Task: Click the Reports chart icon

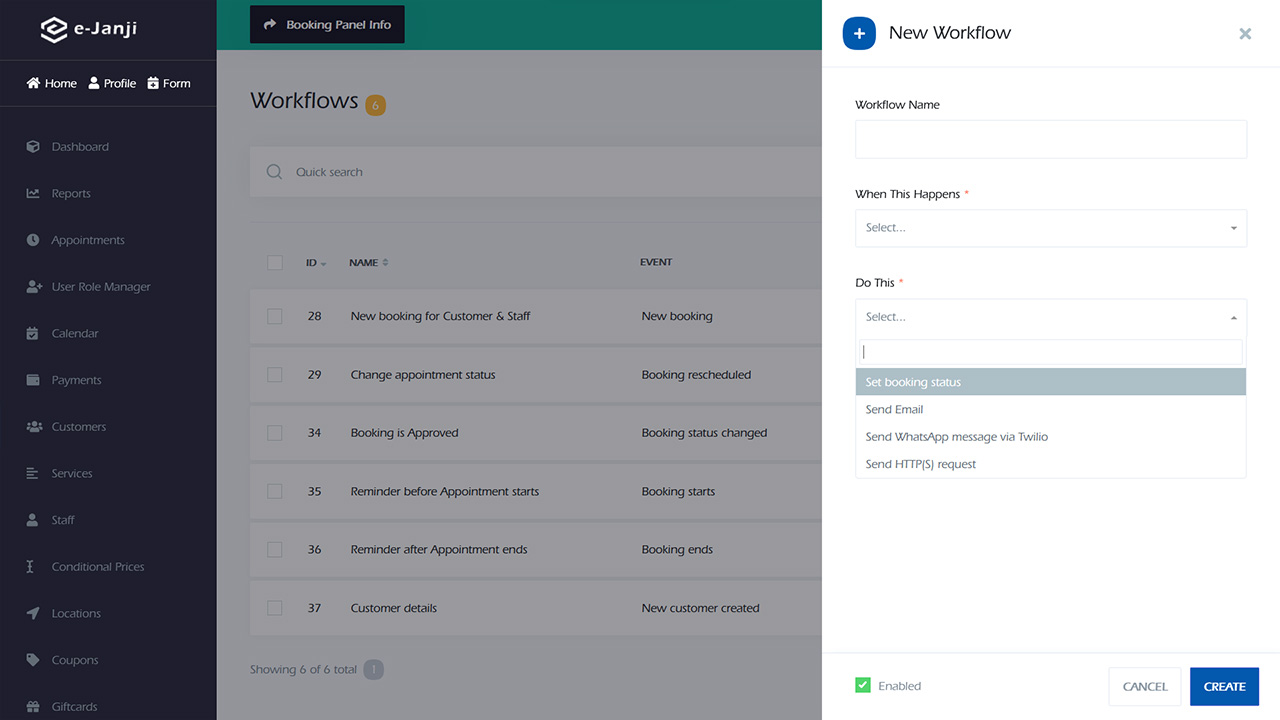Action: point(33,194)
